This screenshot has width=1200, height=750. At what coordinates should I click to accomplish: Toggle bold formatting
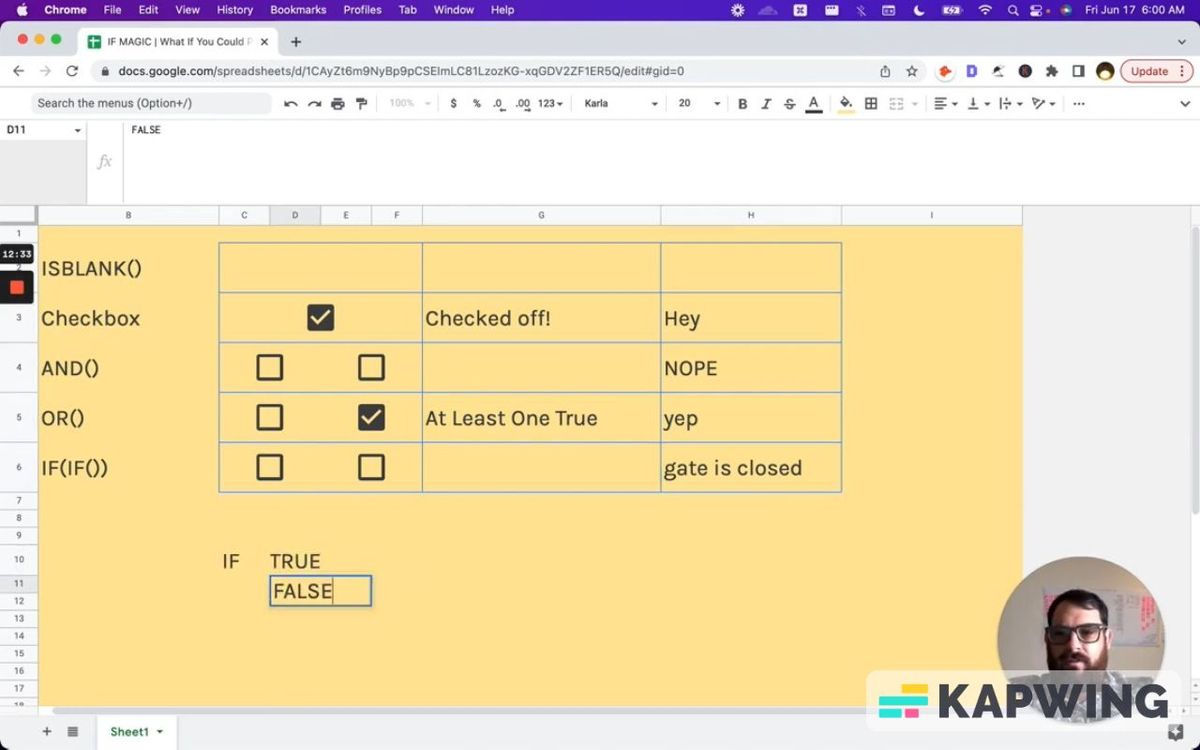[x=742, y=104]
